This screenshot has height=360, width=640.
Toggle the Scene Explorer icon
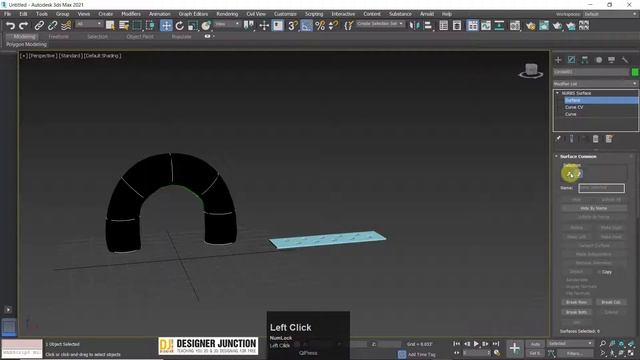444,26
